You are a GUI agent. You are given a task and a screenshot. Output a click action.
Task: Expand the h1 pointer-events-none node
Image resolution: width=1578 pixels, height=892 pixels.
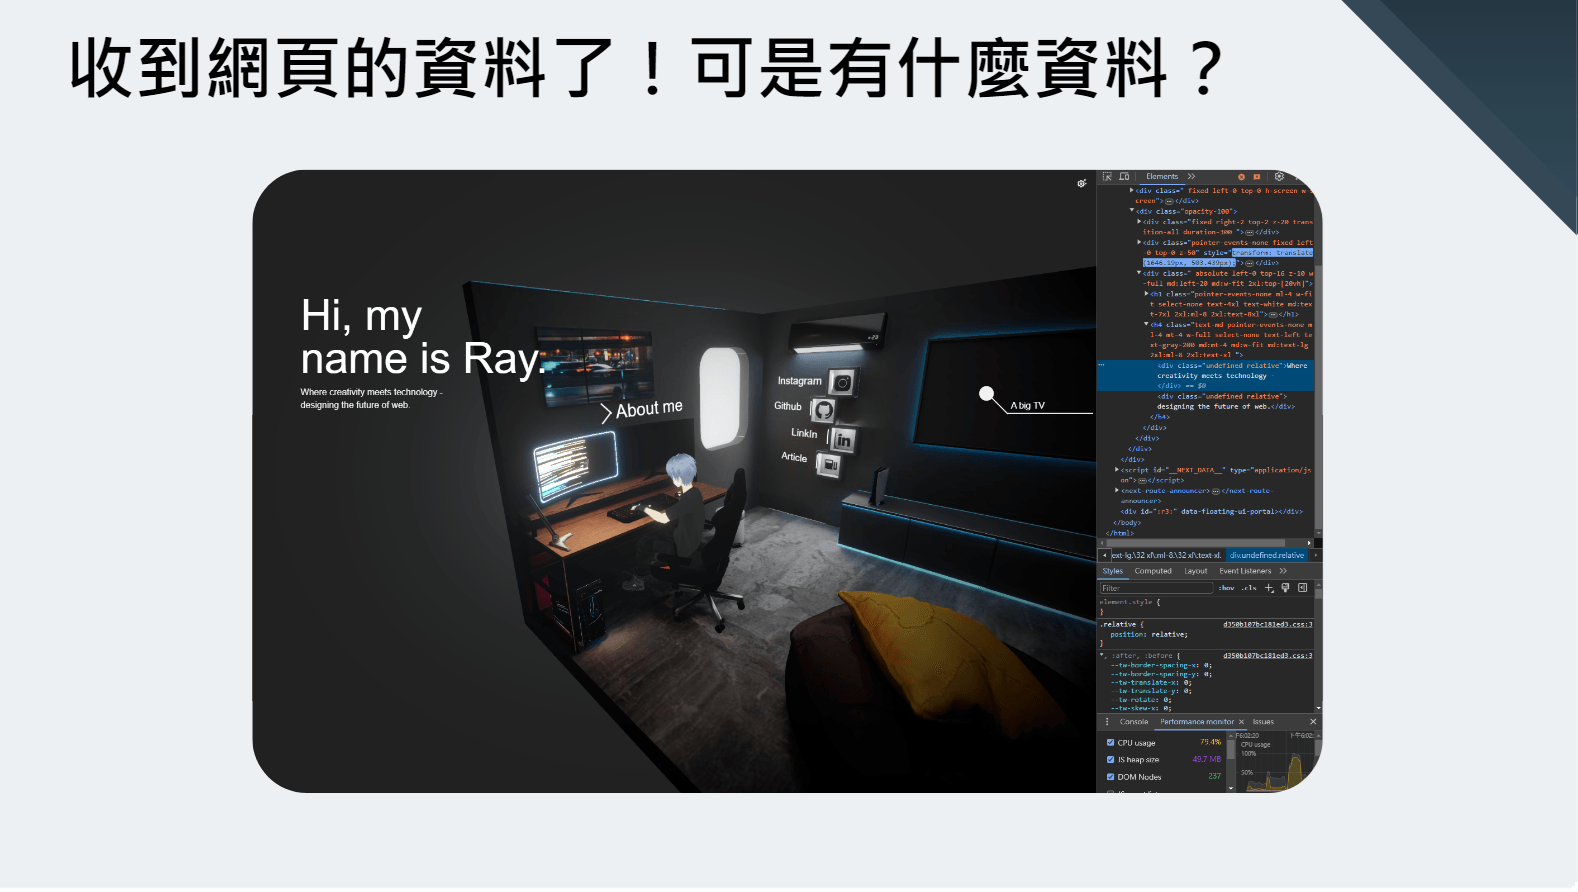(1146, 294)
